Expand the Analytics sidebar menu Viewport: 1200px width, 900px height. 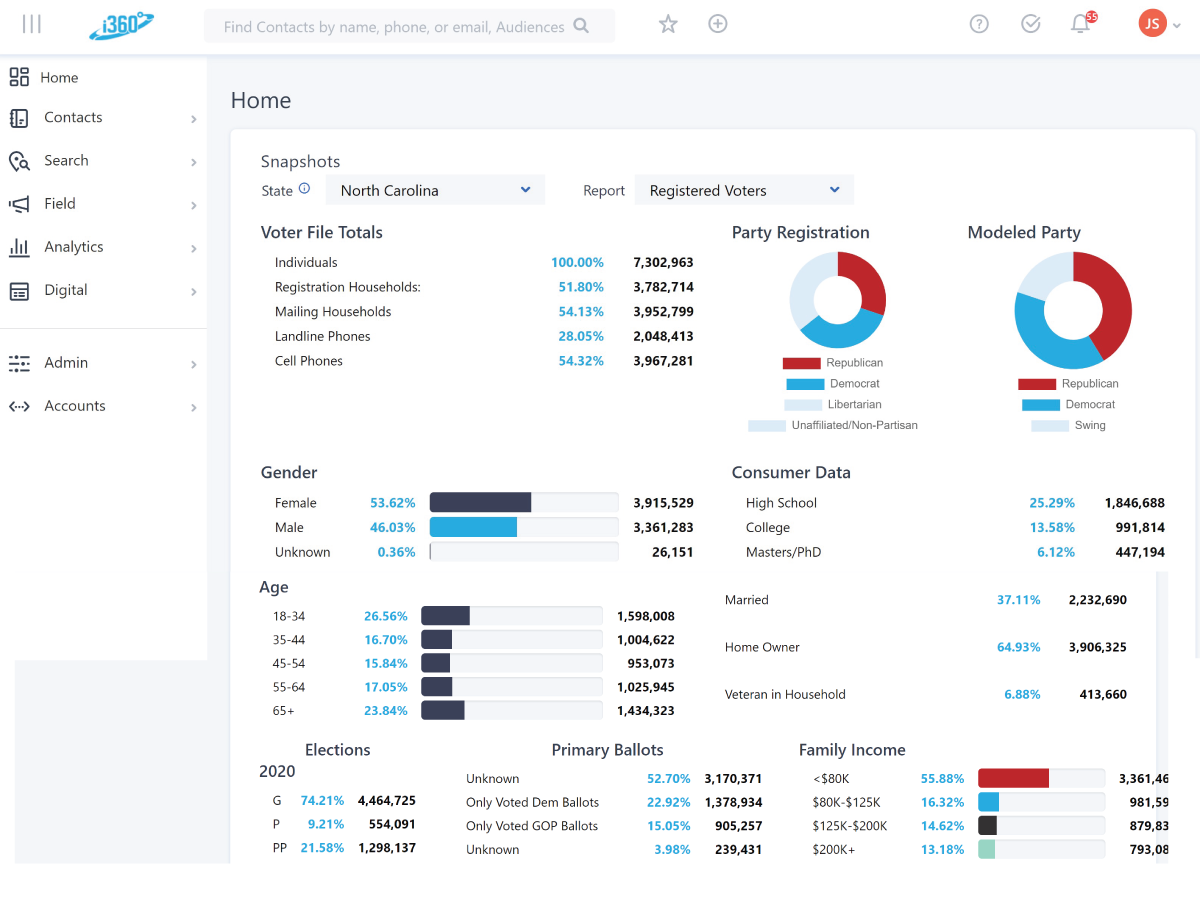(103, 247)
